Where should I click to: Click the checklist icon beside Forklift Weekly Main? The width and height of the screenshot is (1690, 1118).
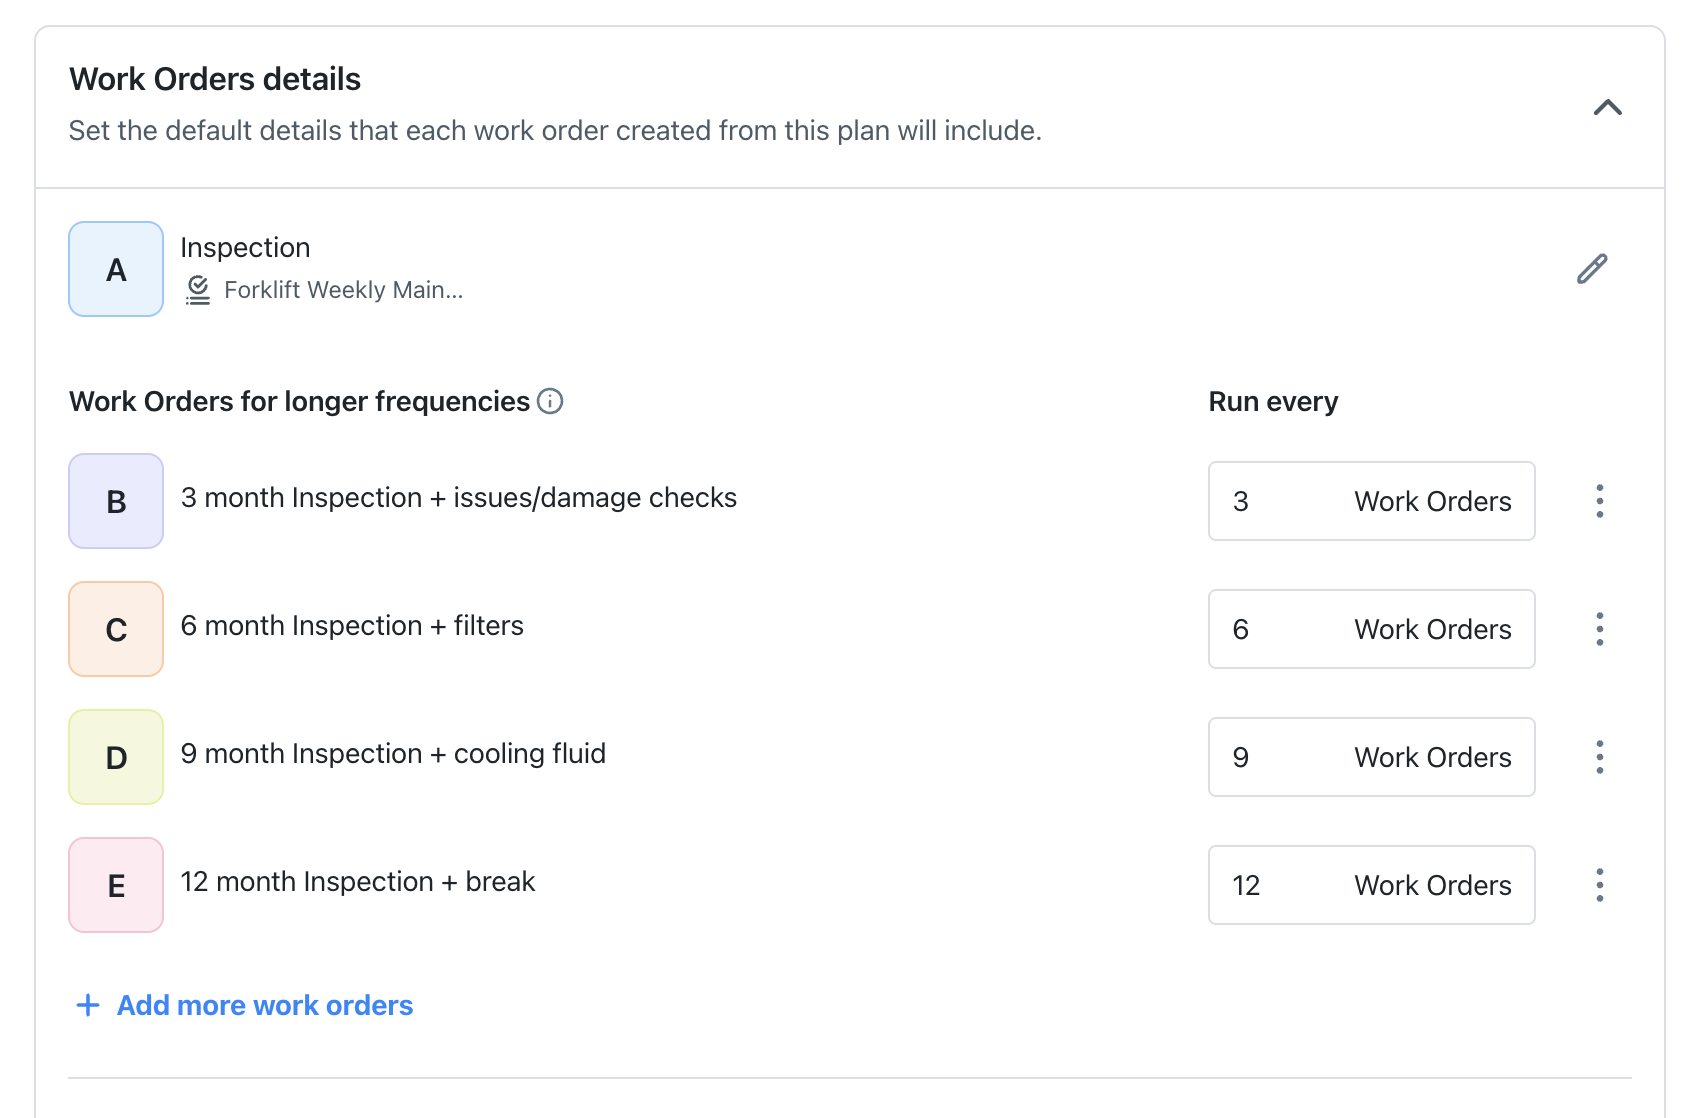(x=197, y=290)
